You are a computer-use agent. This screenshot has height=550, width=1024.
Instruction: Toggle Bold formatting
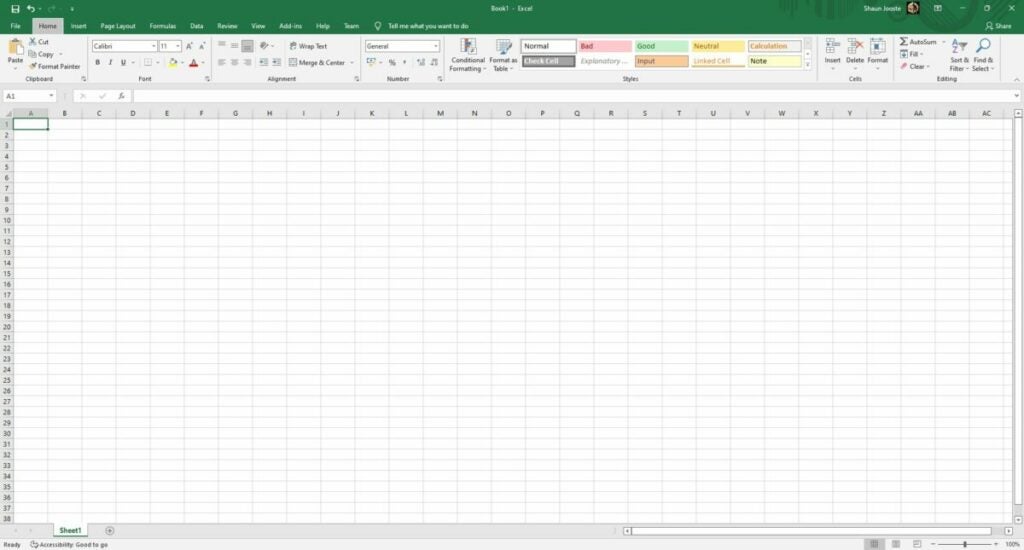click(x=97, y=63)
